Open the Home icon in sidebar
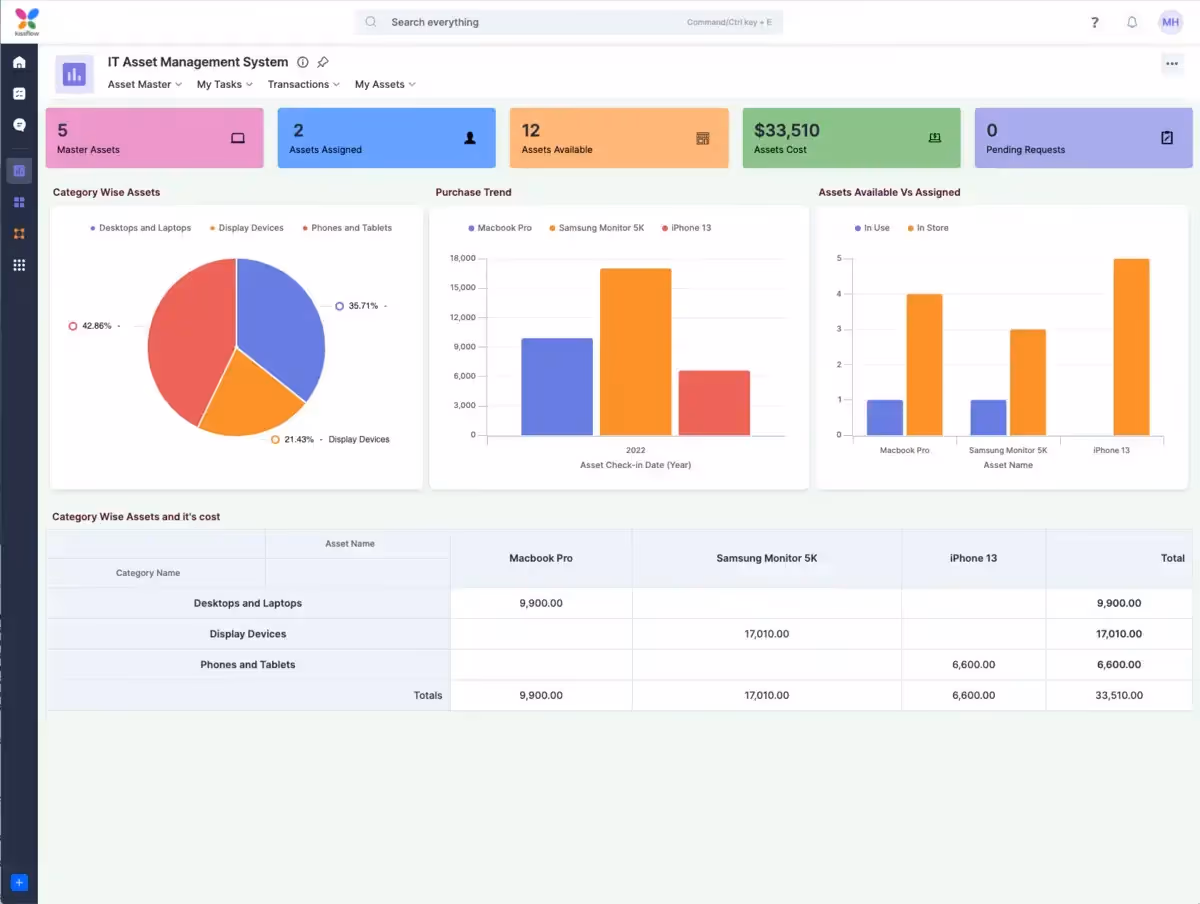Viewport: 1200px width, 904px height. click(x=18, y=62)
